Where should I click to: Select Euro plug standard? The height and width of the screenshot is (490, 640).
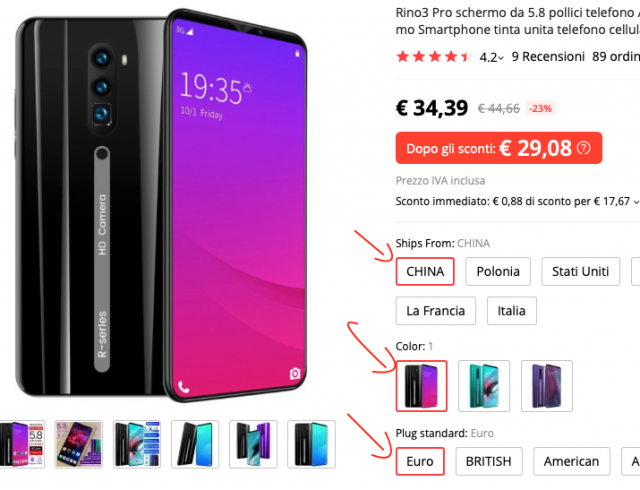coord(420,461)
